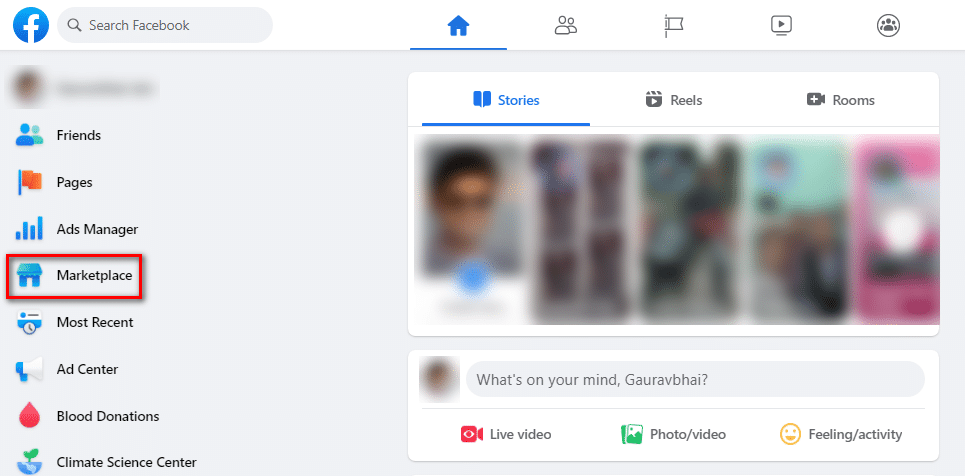Open Pages from the left menu
This screenshot has height=476, width=965.
[74, 182]
